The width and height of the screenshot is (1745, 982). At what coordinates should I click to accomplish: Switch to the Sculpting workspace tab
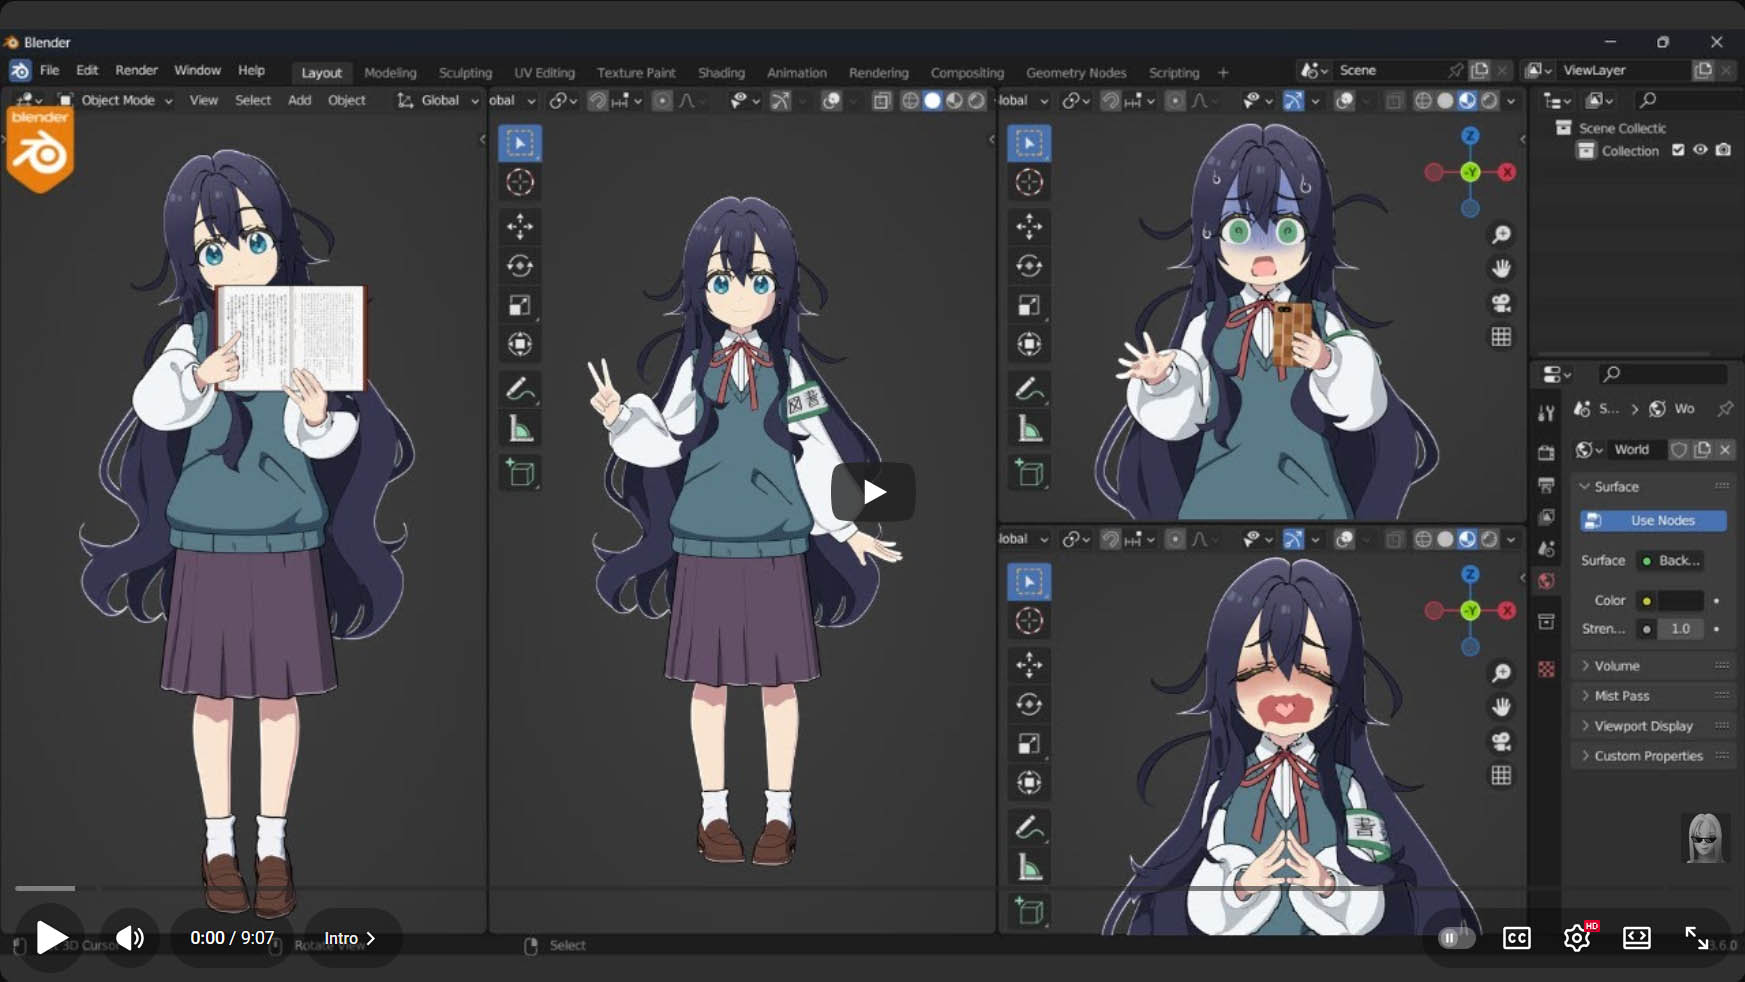click(x=465, y=73)
